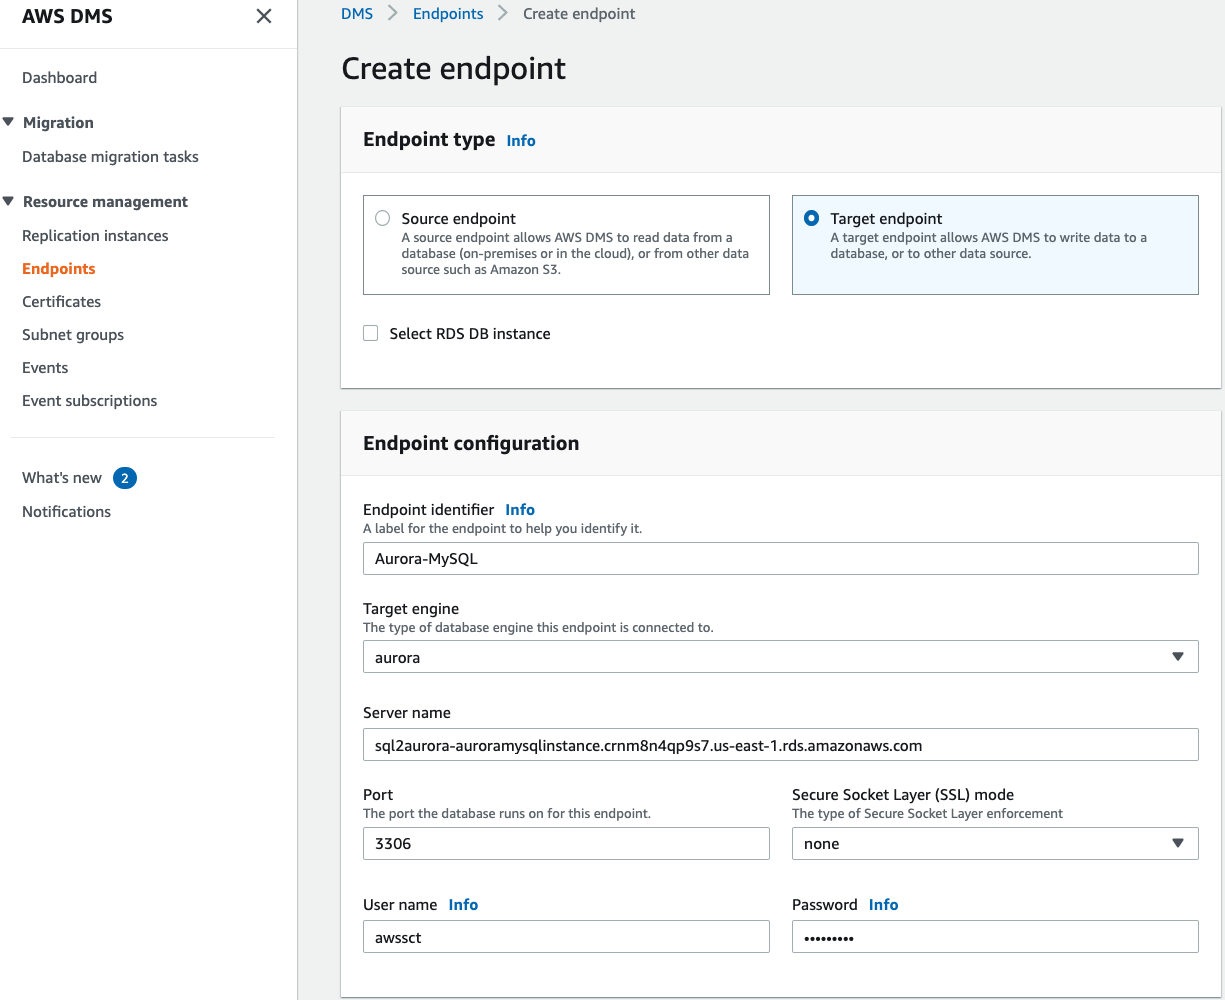Click the What's new badge showing 2
The width and height of the screenshot is (1225, 1000).
tap(124, 478)
